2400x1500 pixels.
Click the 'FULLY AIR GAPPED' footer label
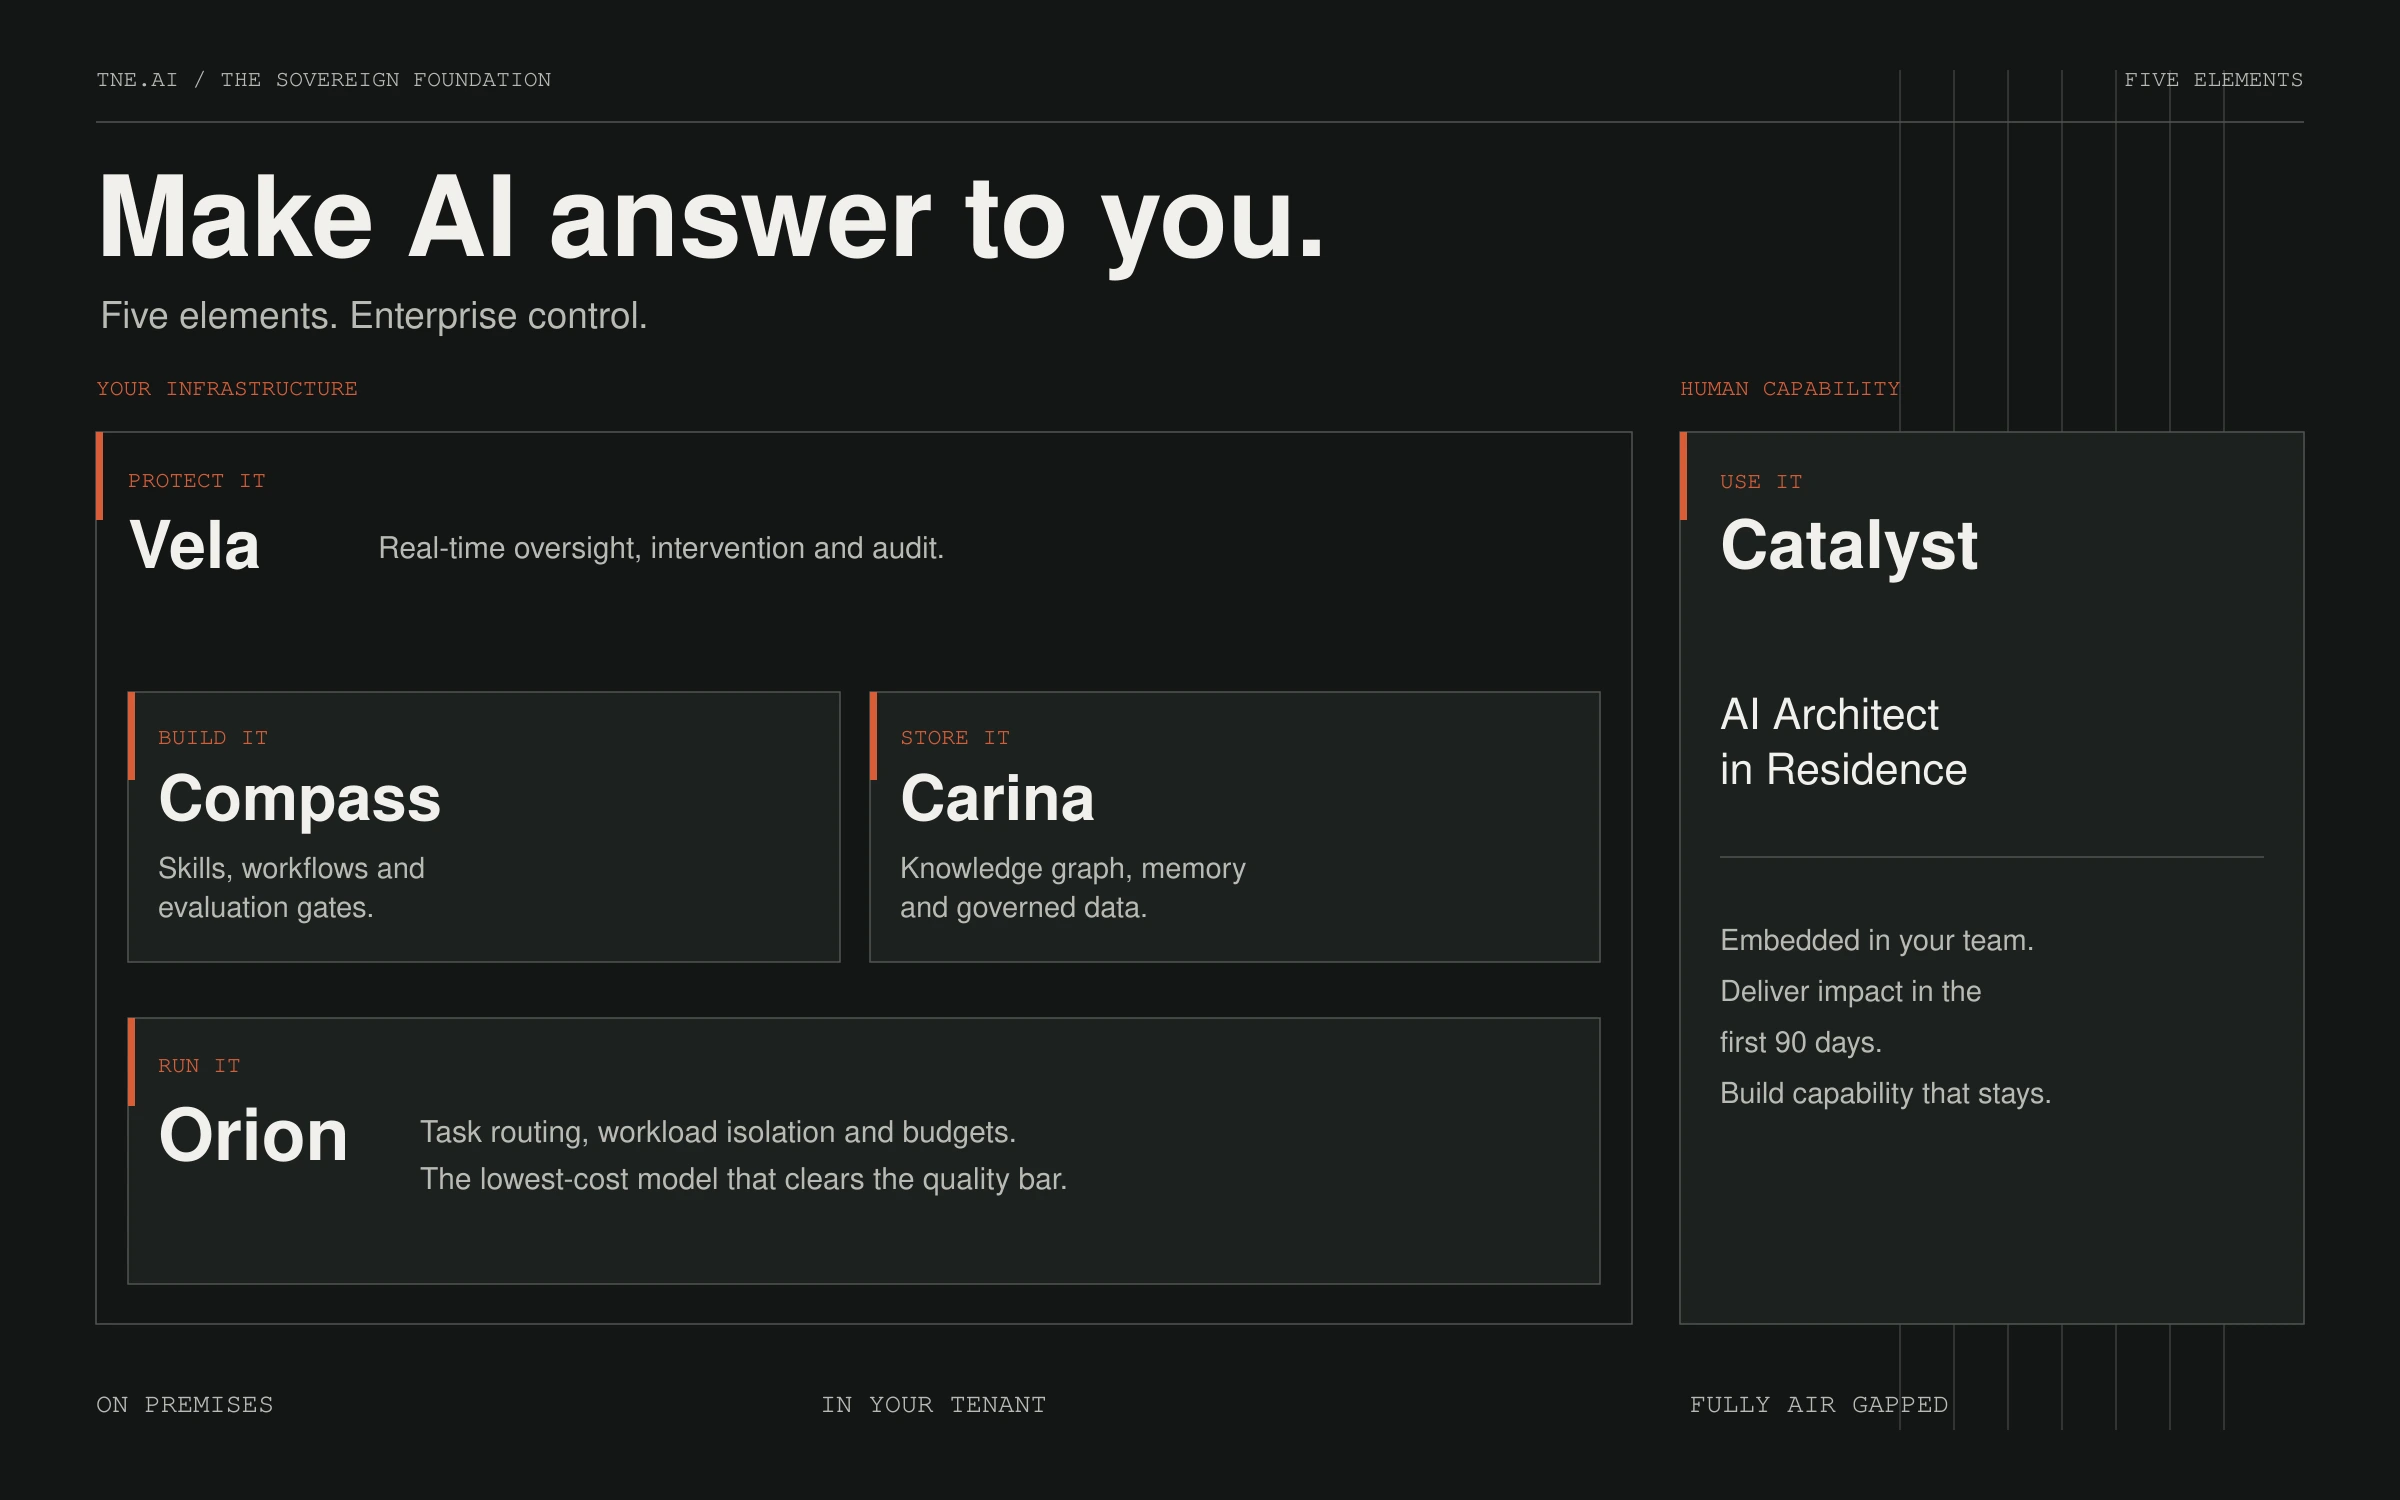[x=1819, y=1405]
